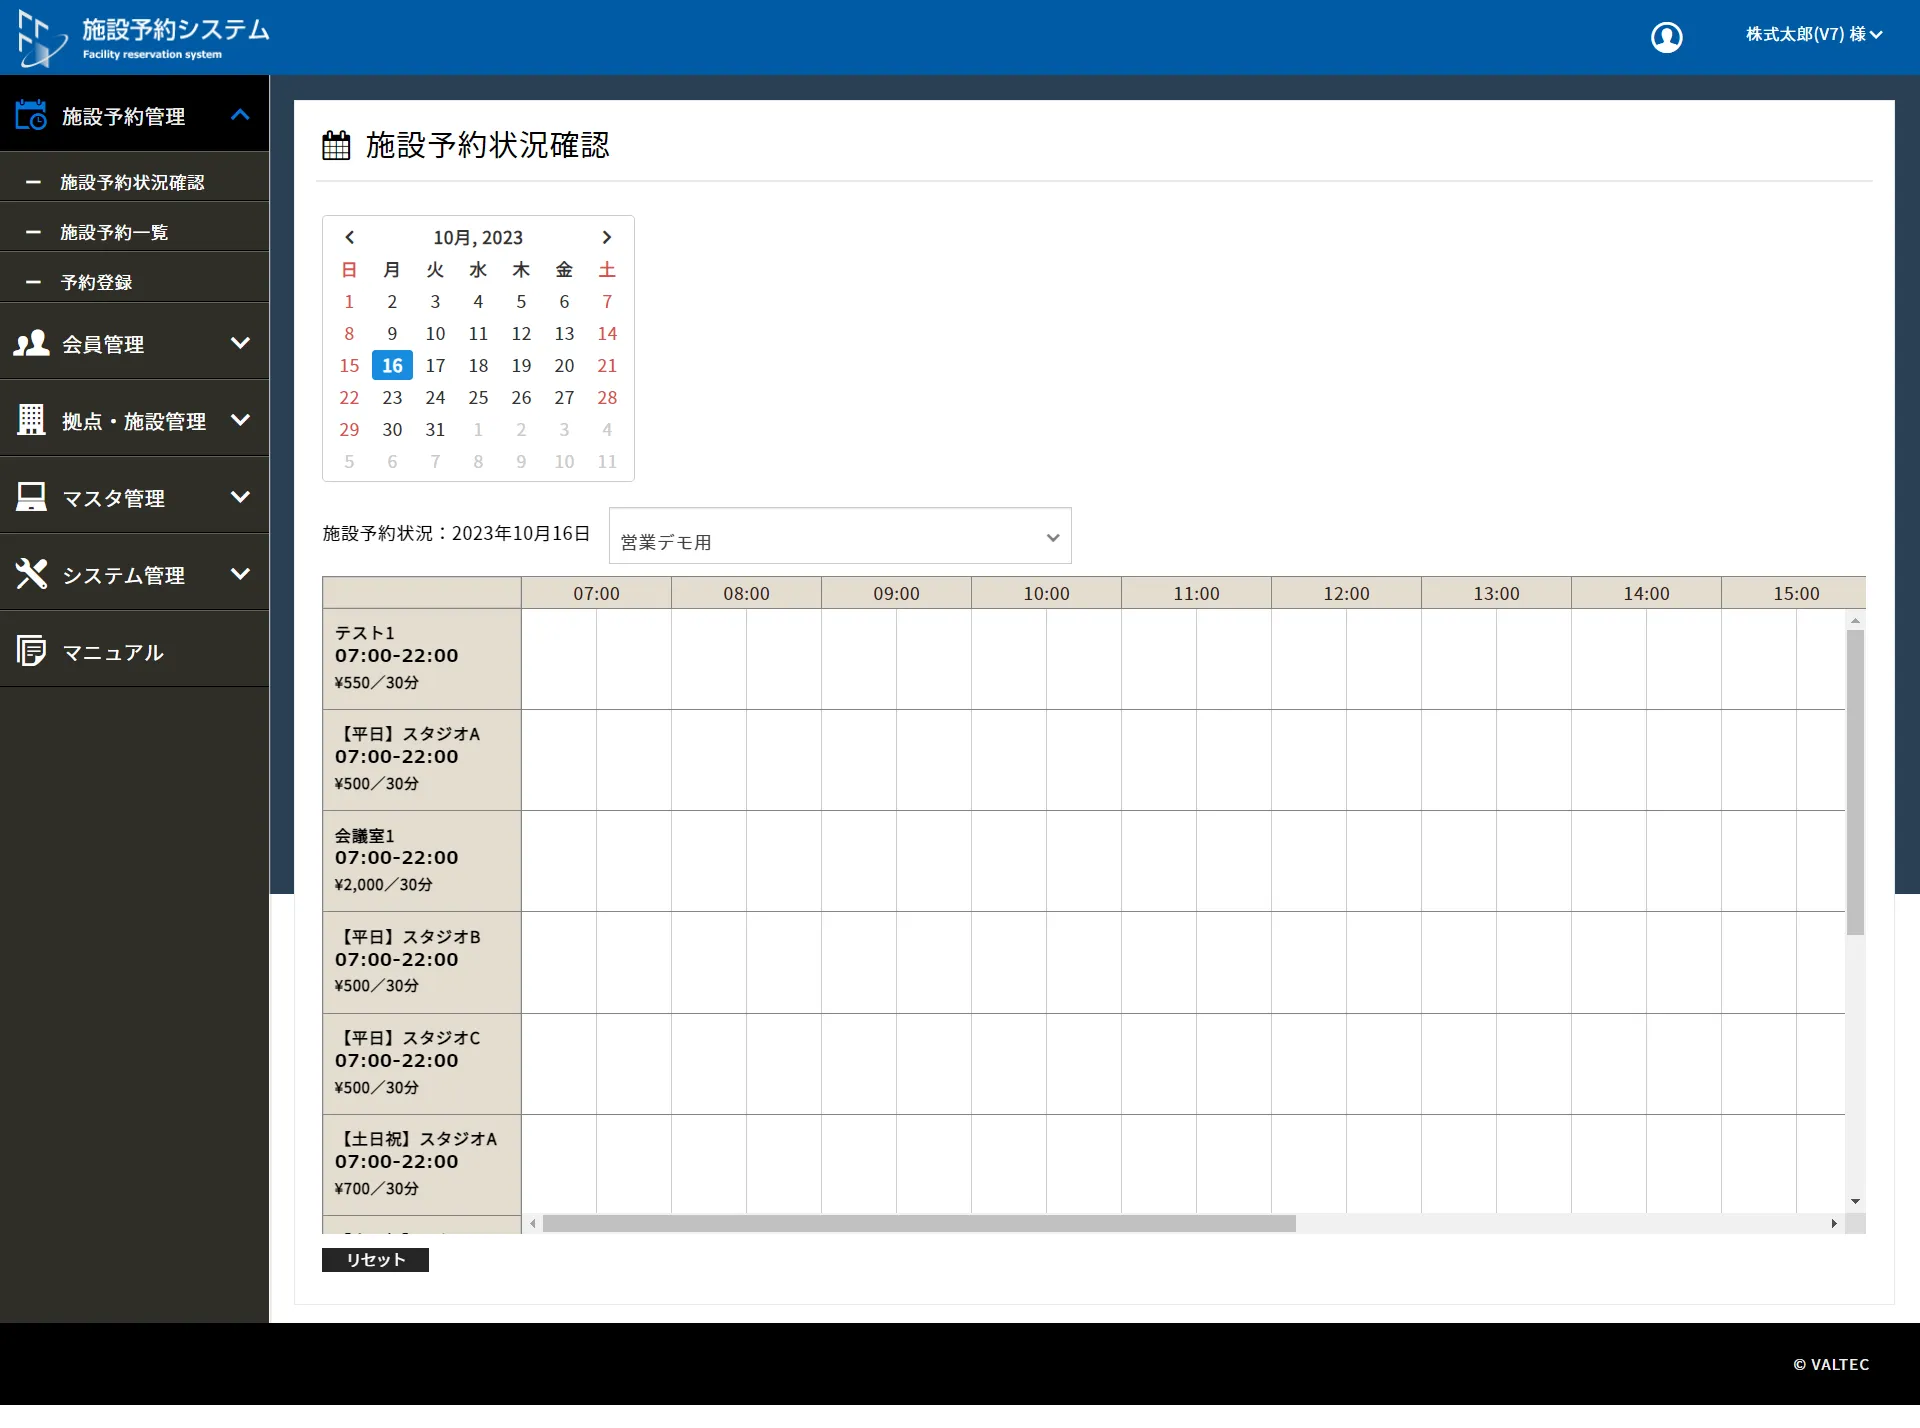Click the 【平日】スタジオC facility label
The image size is (1920, 1428).
408,1038
